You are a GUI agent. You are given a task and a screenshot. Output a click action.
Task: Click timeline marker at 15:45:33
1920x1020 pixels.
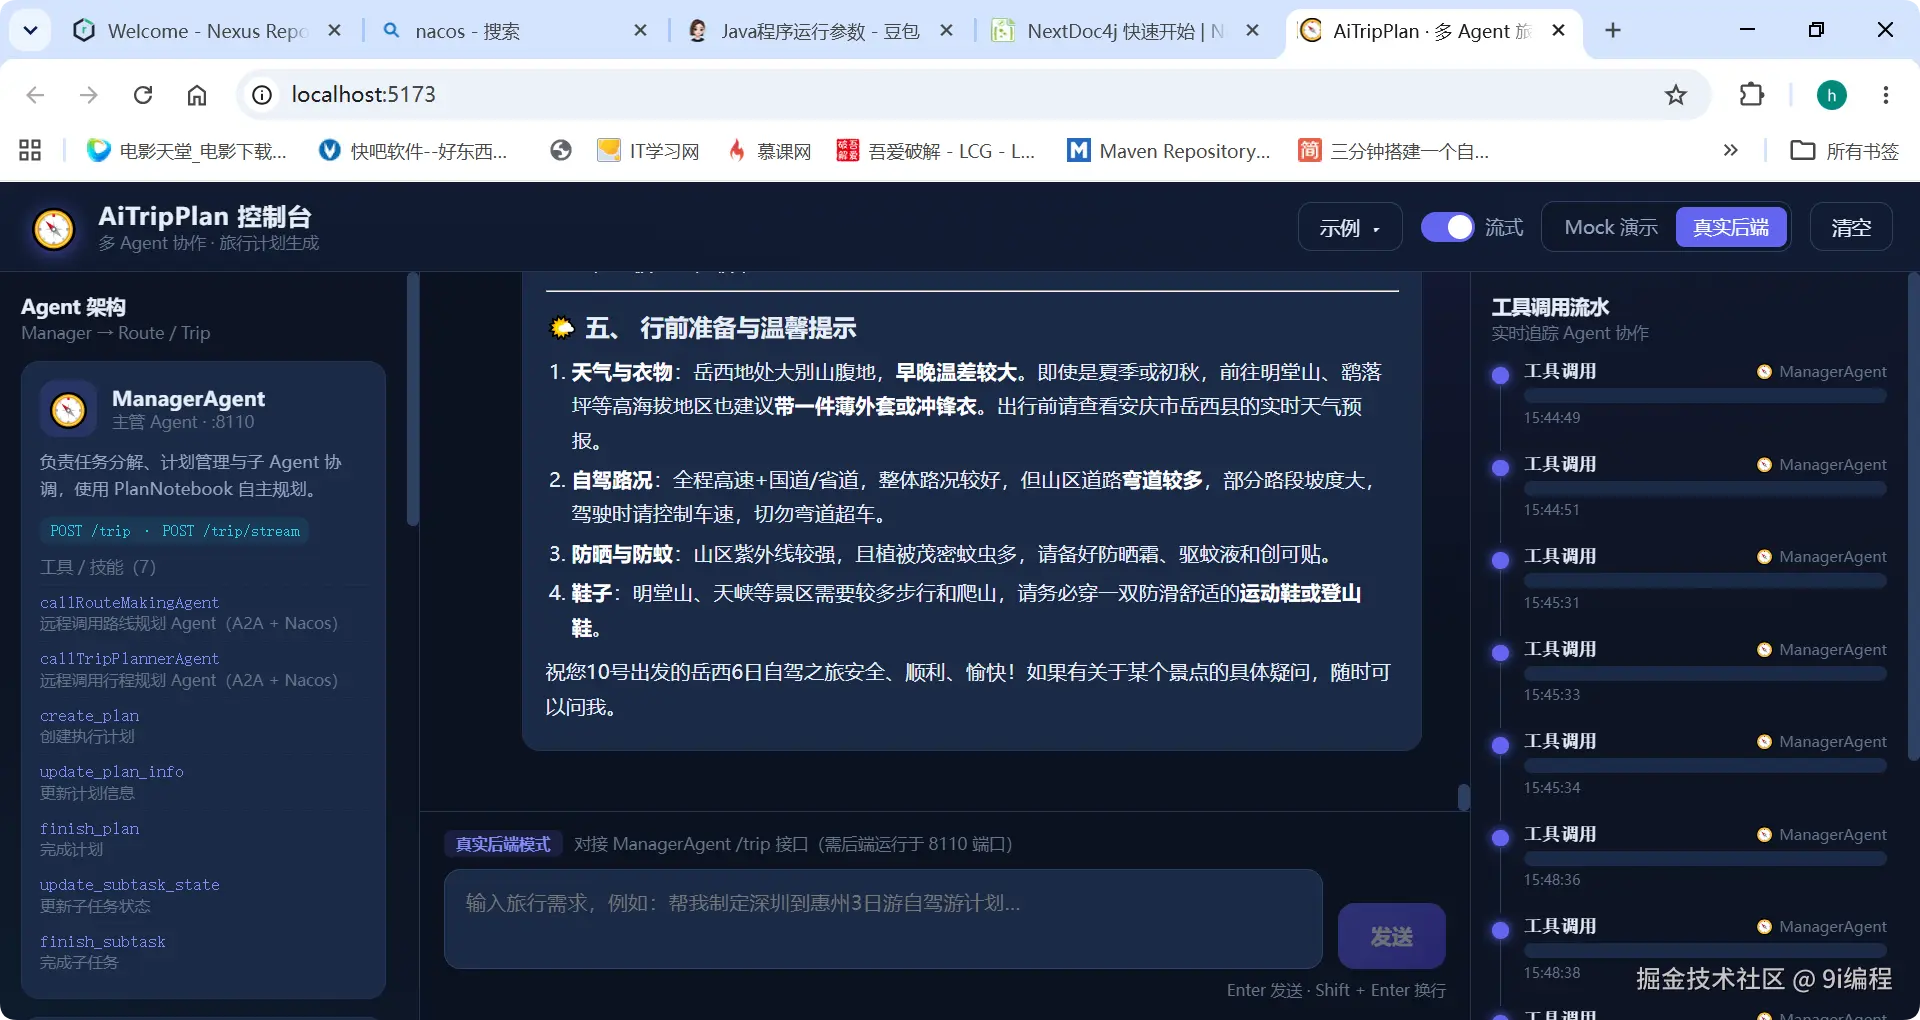pos(1500,653)
